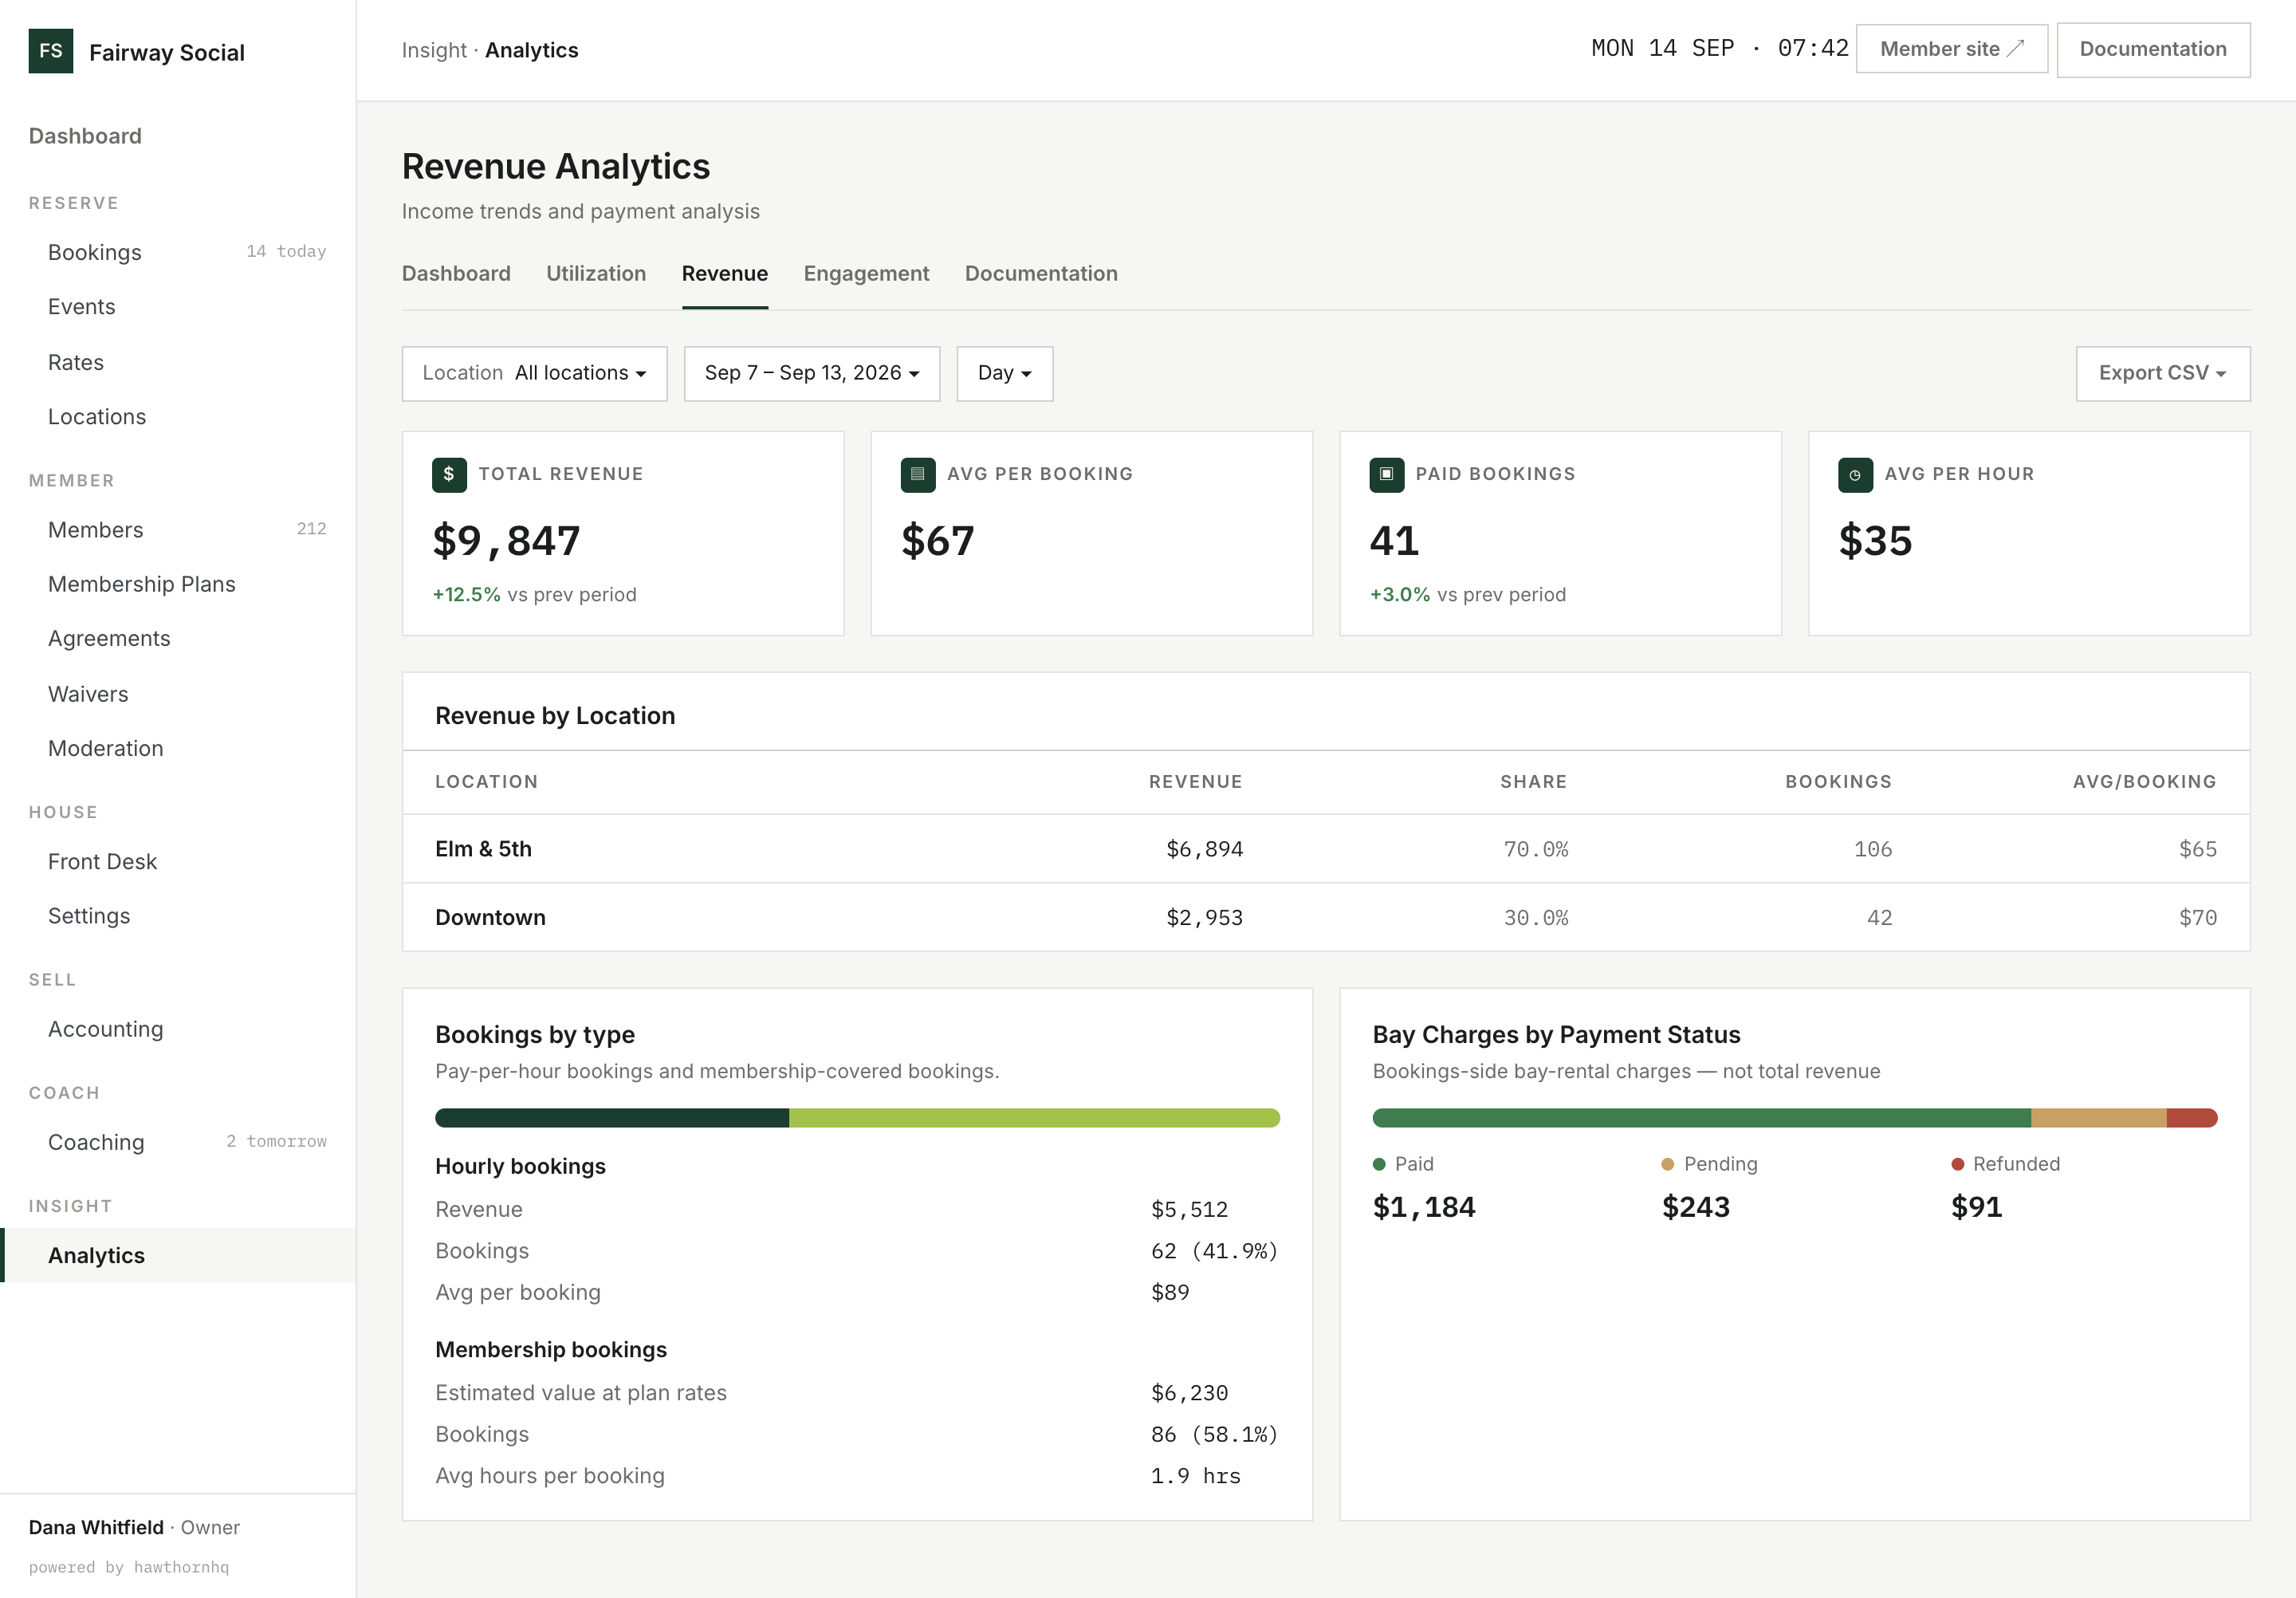Viewport: 2296px width, 1598px height.
Task: Open Members in the sidebar
Action: pyautogui.click(x=178, y=530)
